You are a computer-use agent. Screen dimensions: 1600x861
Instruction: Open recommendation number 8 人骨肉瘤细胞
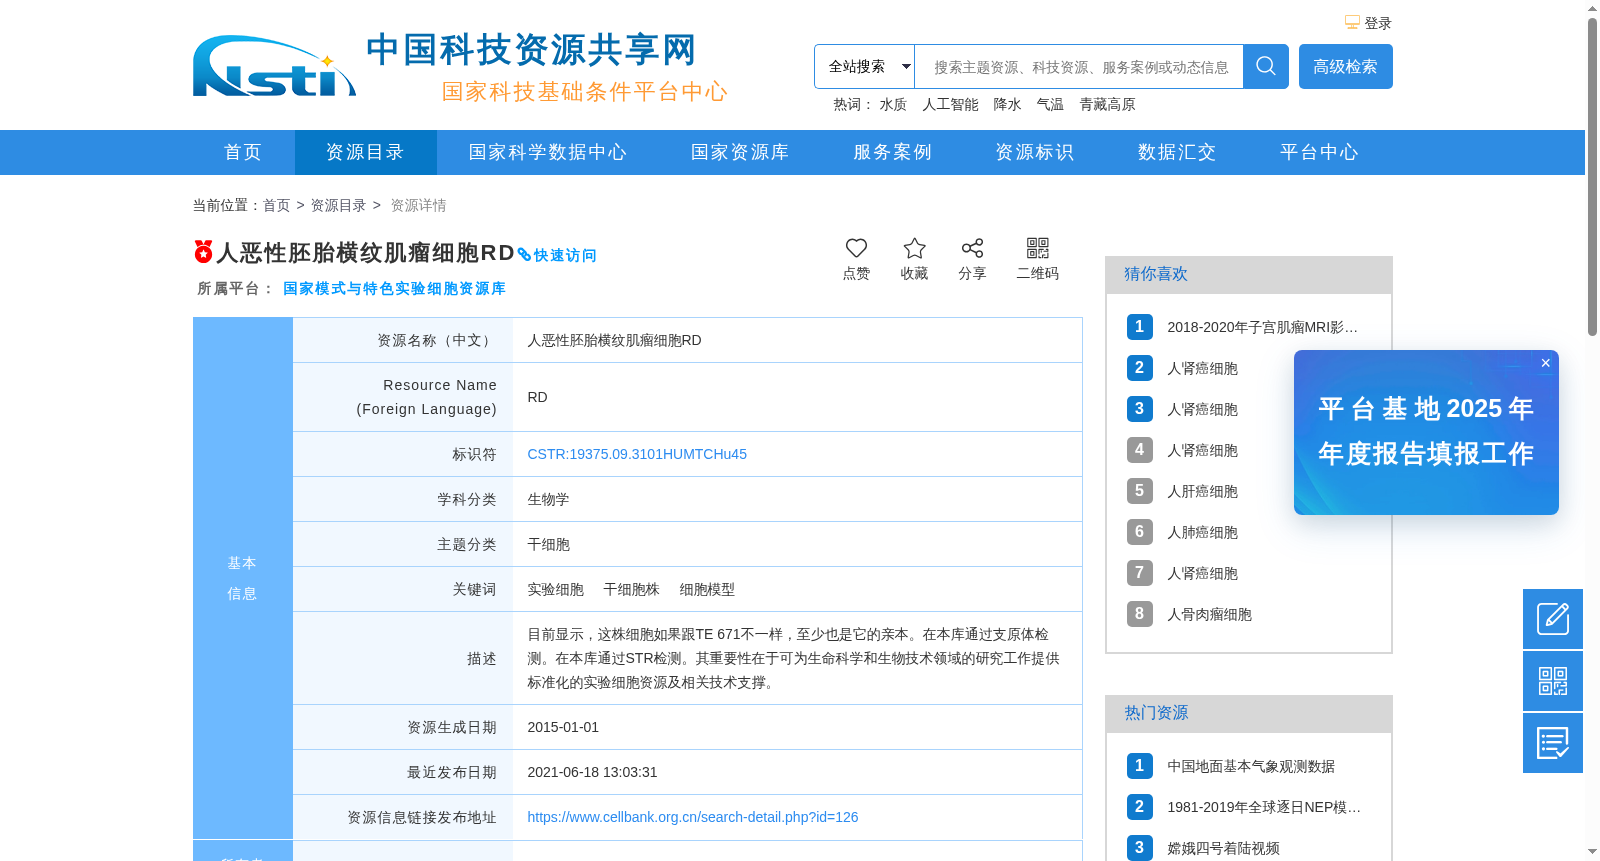1209,614
